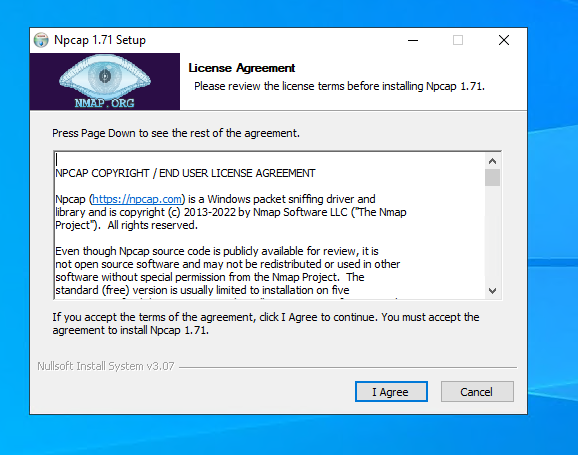Screen dimensions: 578x455
Task: Click the Npcap installer icon in title bar
Action: [x=41, y=40]
